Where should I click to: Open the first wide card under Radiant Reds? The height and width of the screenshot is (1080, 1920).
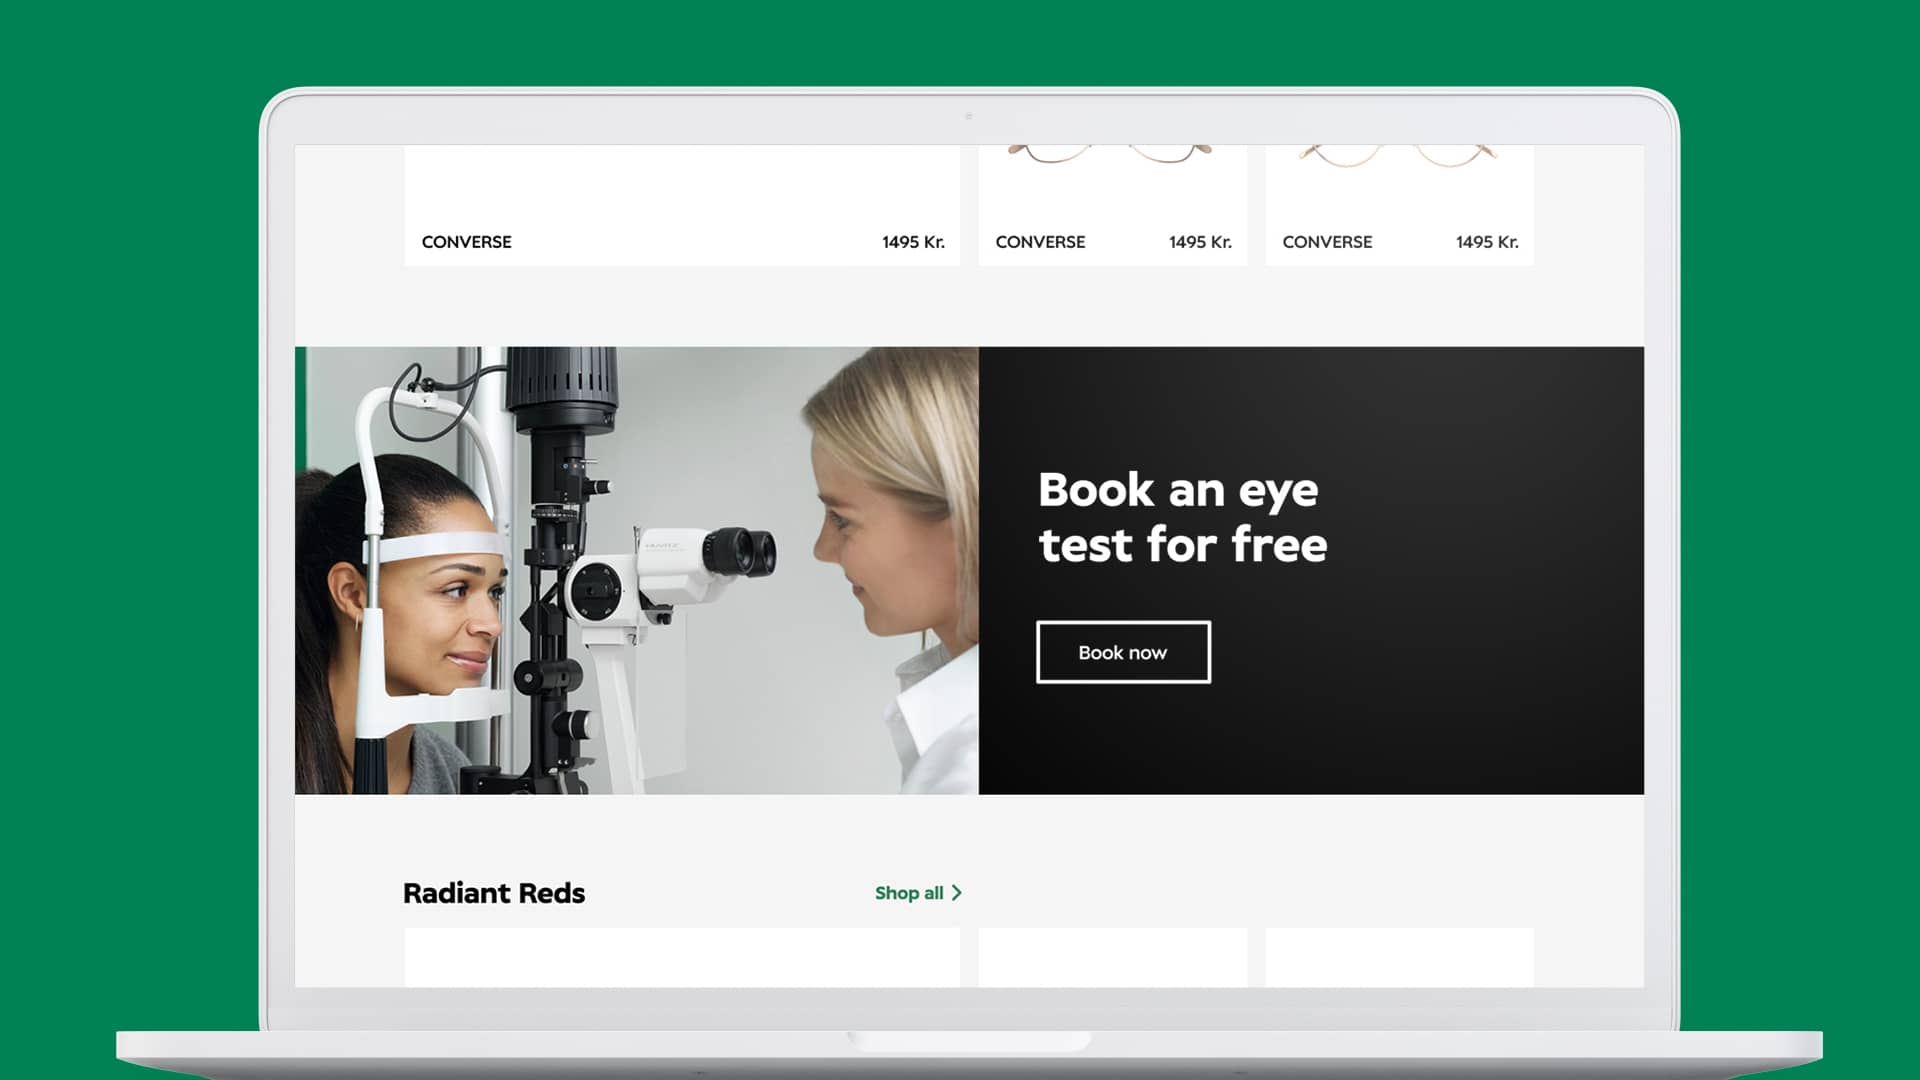point(681,957)
